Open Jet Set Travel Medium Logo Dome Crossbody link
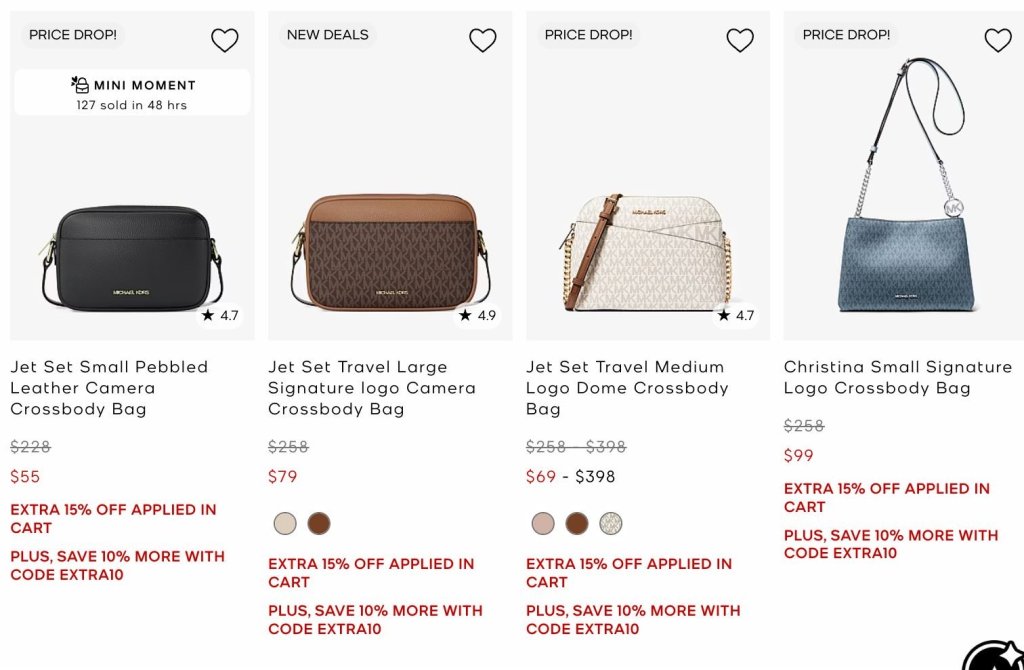This screenshot has width=1024, height=670. pyautogui.click(x=627, y=388)
